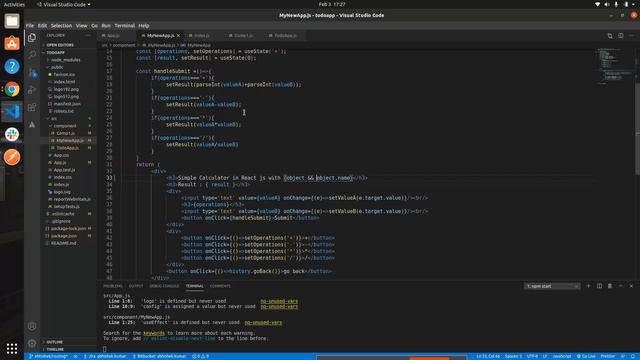This screenshot has width=640, height=360.
Task: Collapse the public folder
Action: 57,67
